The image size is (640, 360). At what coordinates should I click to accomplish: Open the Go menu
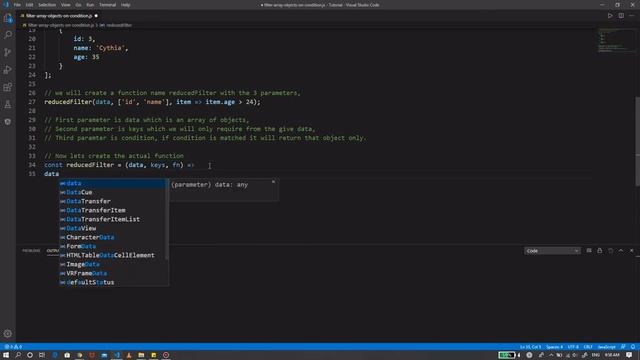click(78, 5)
